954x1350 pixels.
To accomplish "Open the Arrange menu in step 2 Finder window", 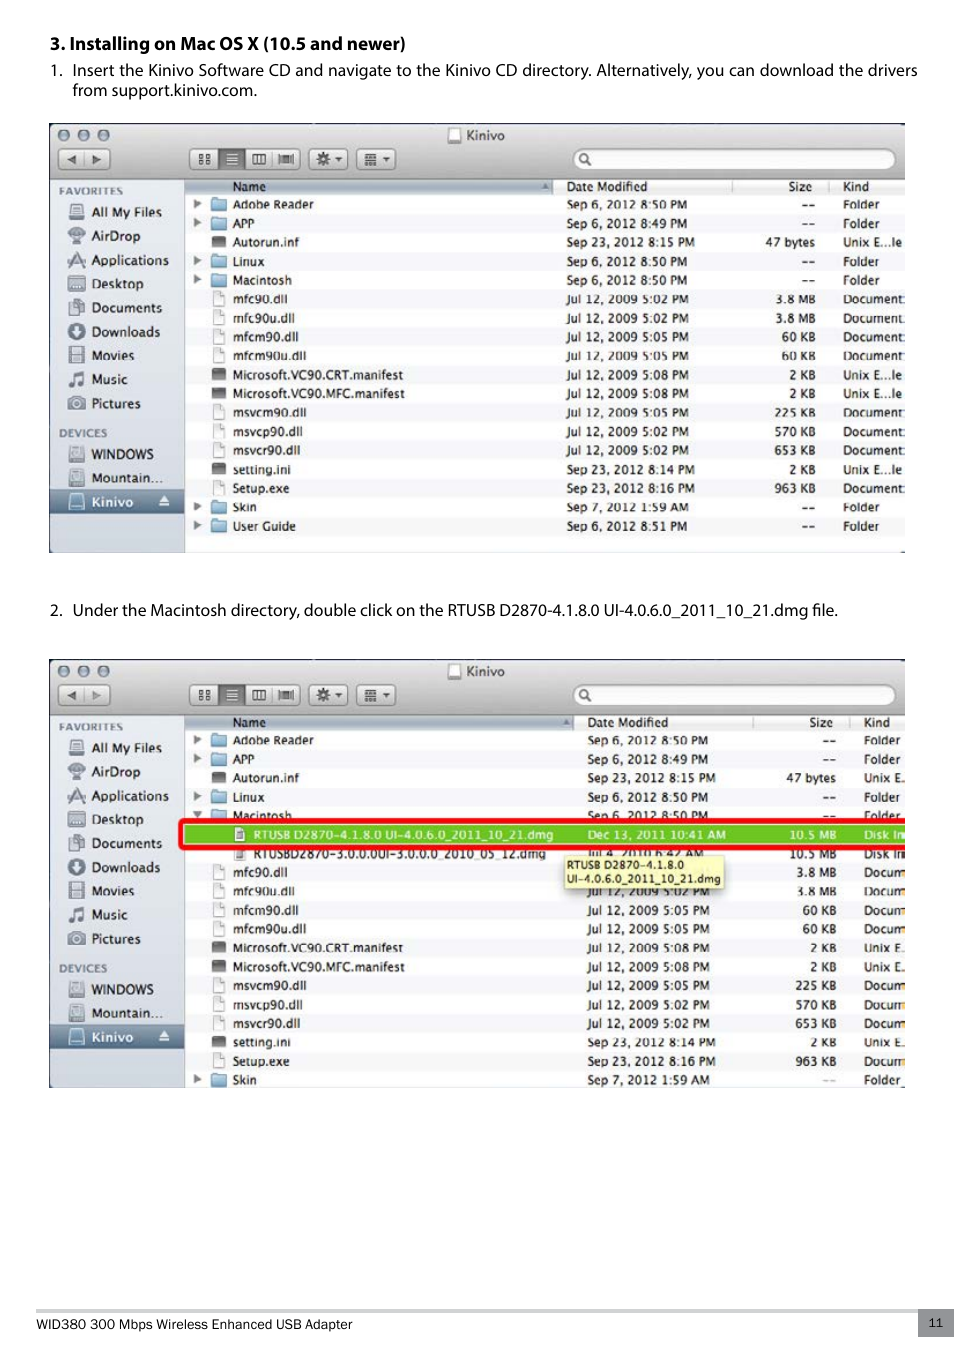I will (375, 695).
